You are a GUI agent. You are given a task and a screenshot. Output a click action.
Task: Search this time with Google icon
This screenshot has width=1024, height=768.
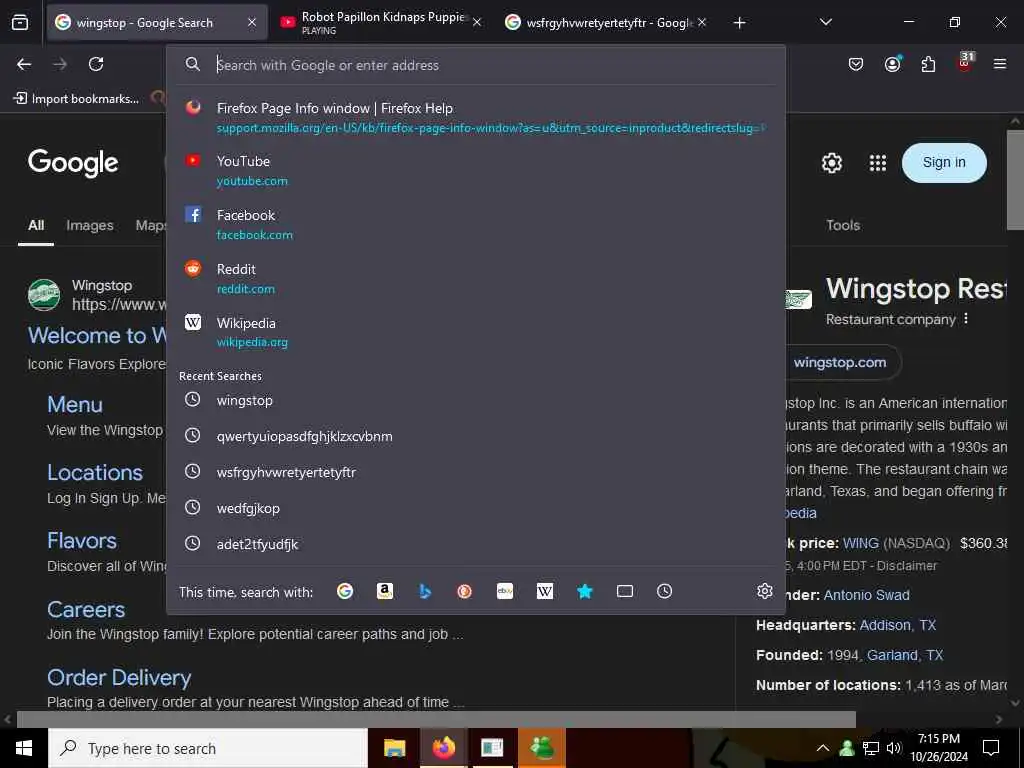tap(345, 592)
